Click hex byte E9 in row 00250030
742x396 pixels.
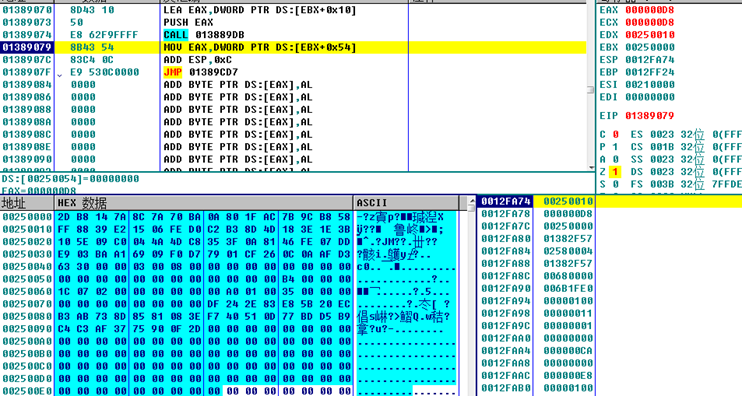(x=64, y=254)
